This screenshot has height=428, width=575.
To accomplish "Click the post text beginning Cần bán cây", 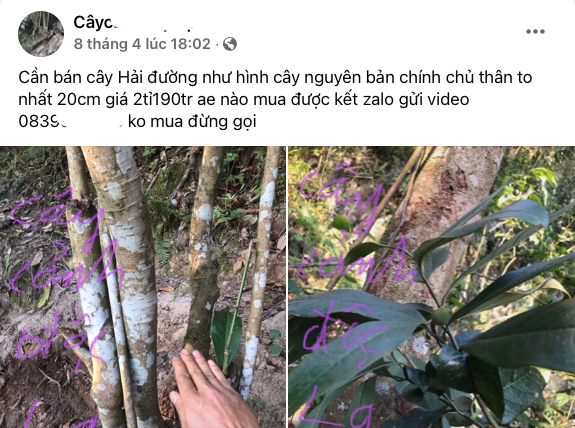I will [275, 99].
